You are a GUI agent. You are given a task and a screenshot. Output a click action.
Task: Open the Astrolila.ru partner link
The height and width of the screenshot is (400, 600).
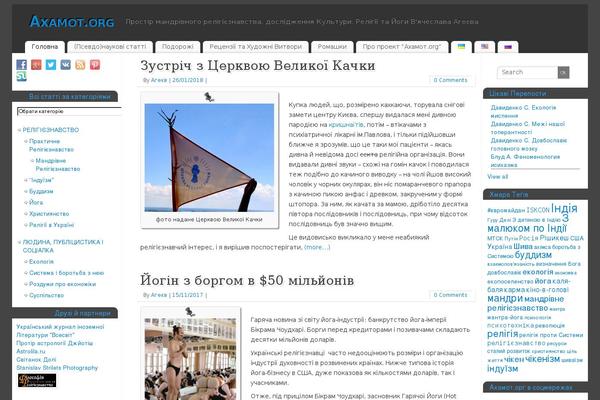tap(31, 351)
